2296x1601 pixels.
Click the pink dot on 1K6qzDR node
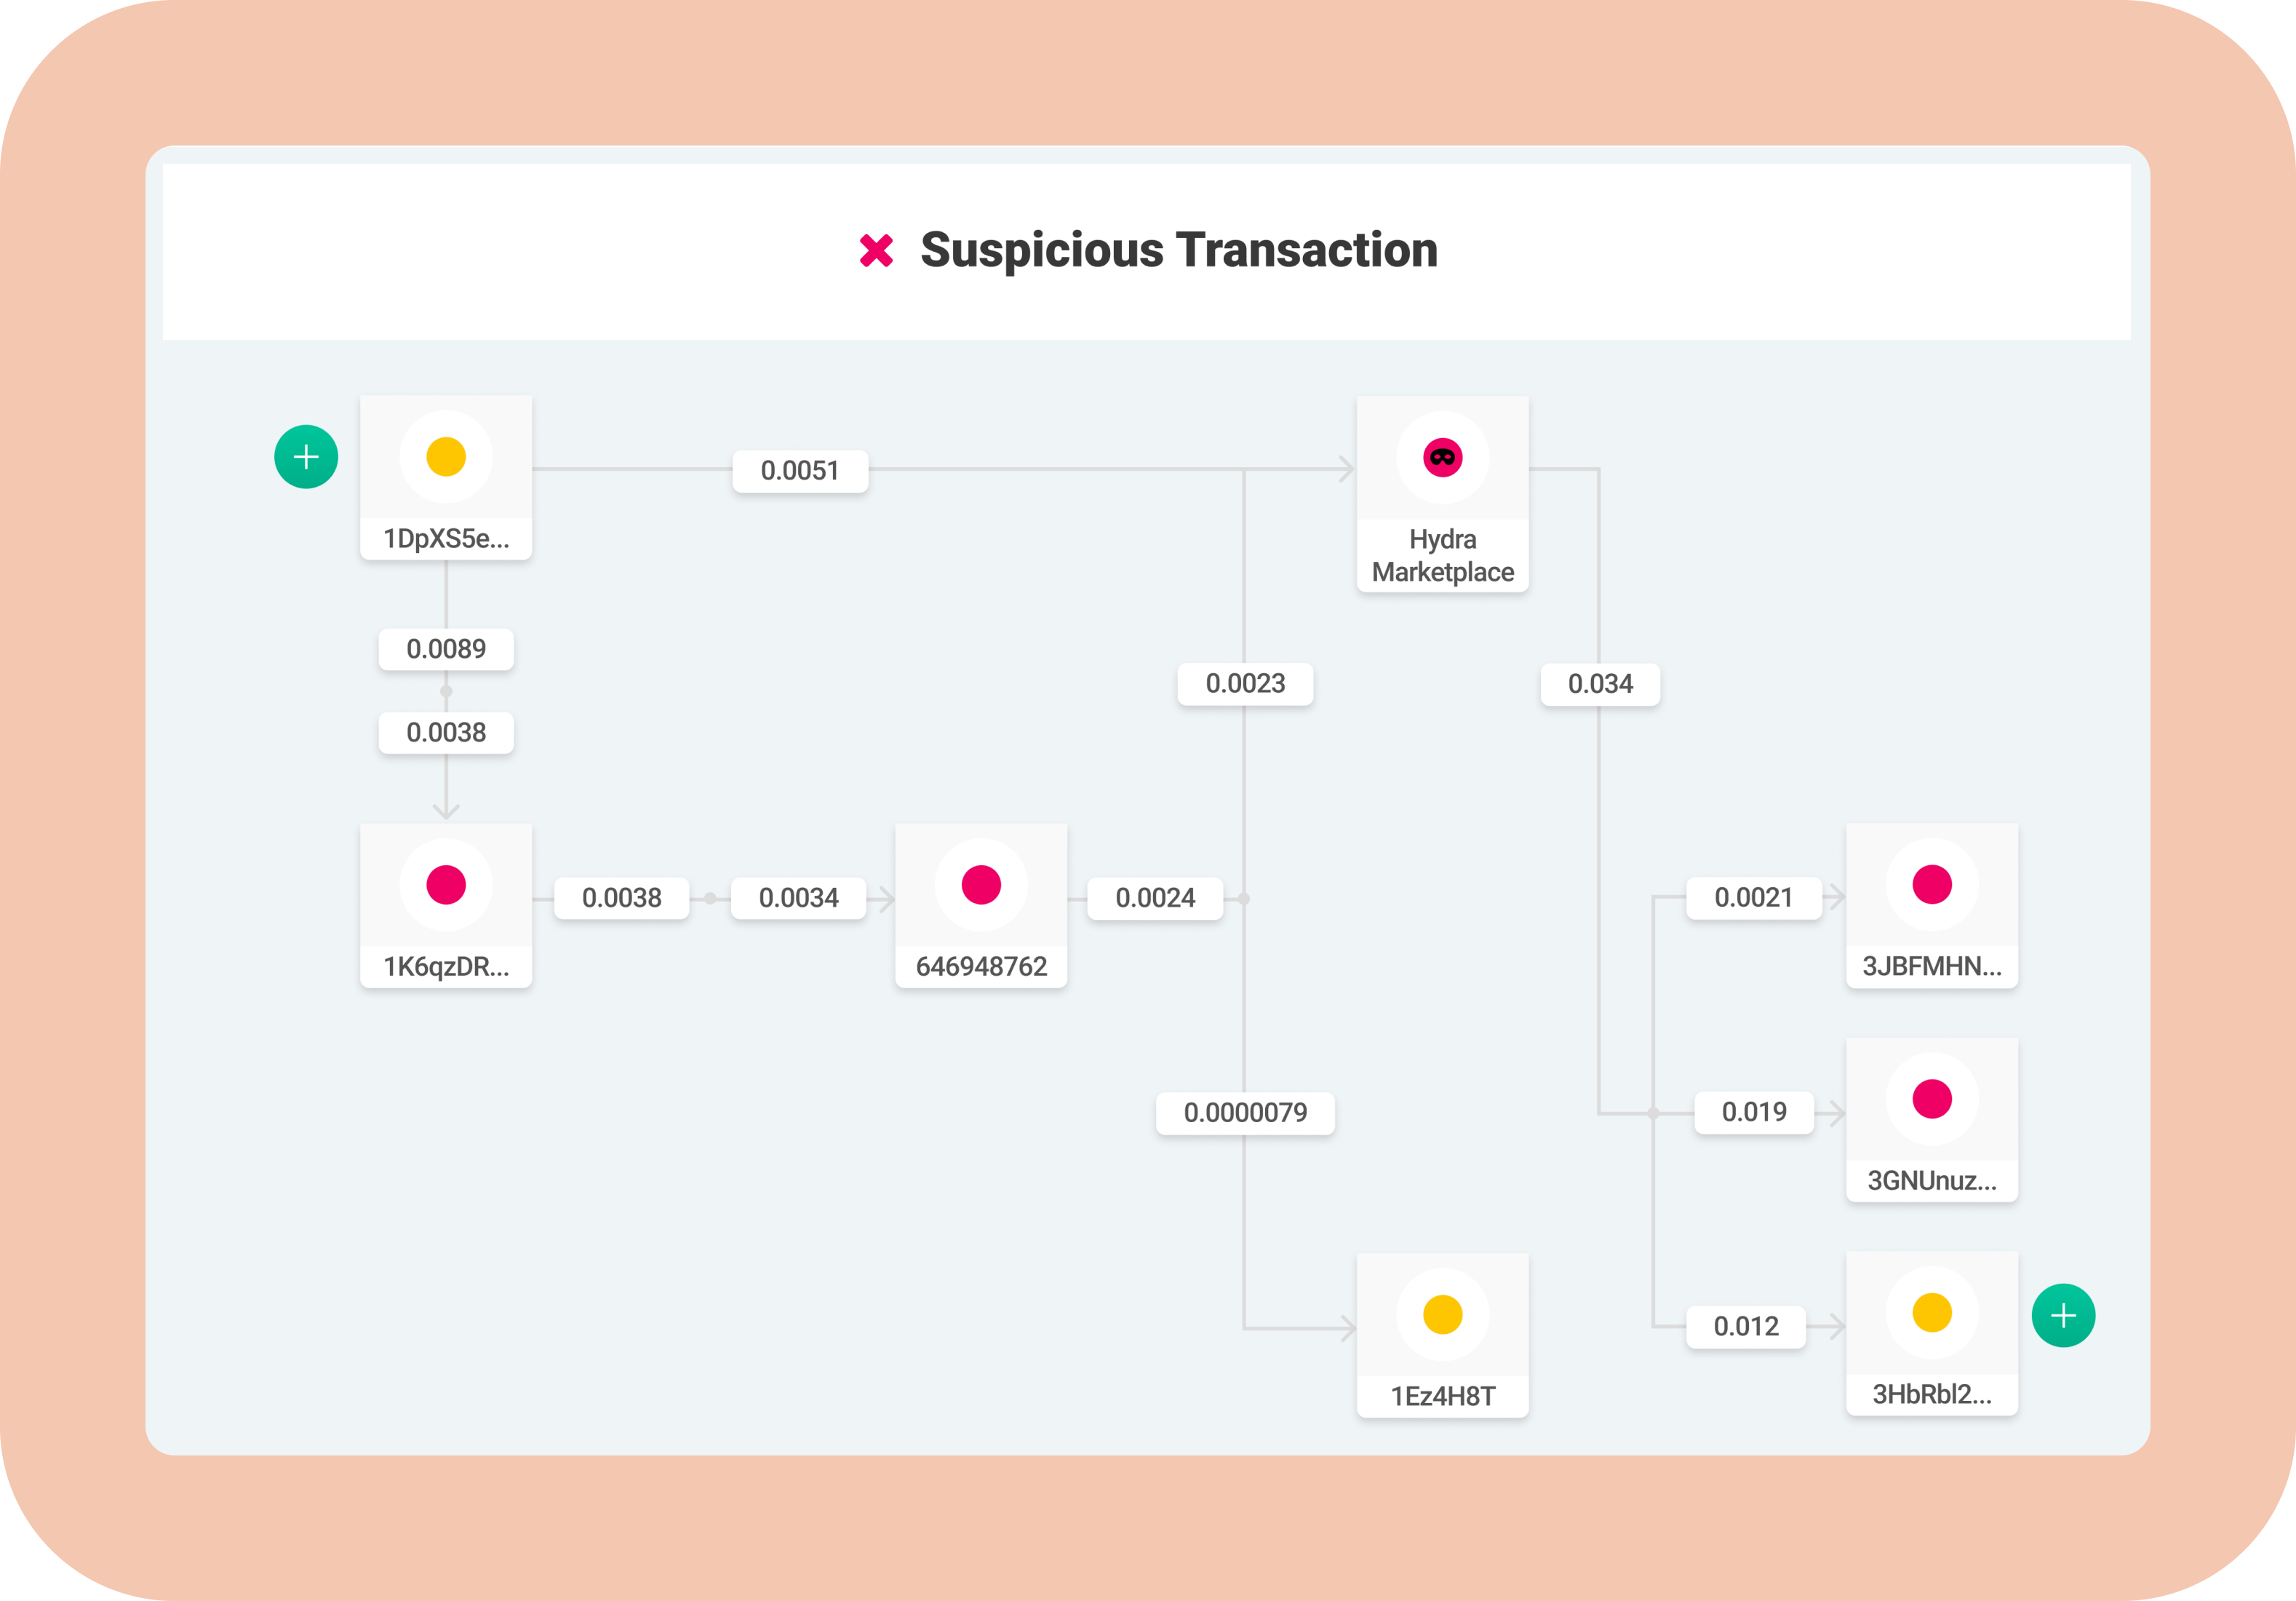pyautogui.click(x=446, y=885)
